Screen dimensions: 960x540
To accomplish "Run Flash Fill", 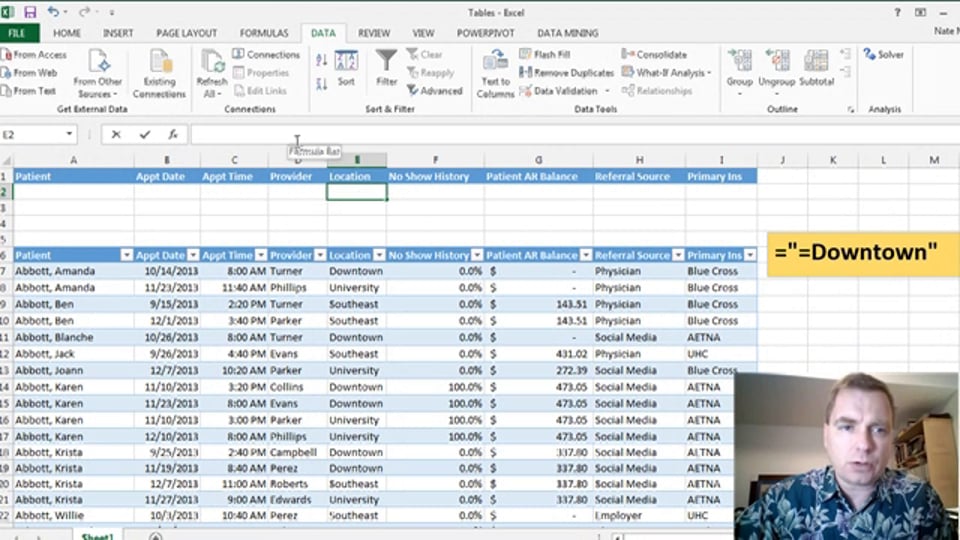I will [x=545, y=54].
